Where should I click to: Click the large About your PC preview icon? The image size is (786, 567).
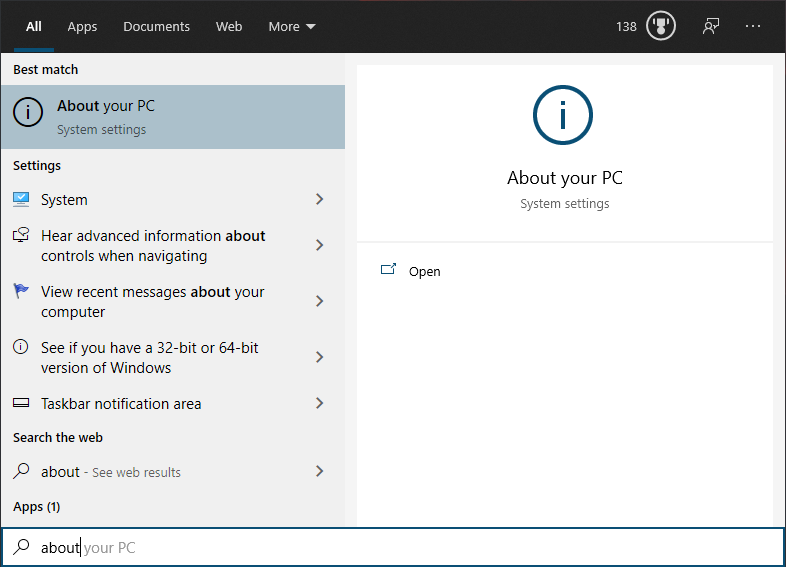pyautogui.click(x=564, y=117)
